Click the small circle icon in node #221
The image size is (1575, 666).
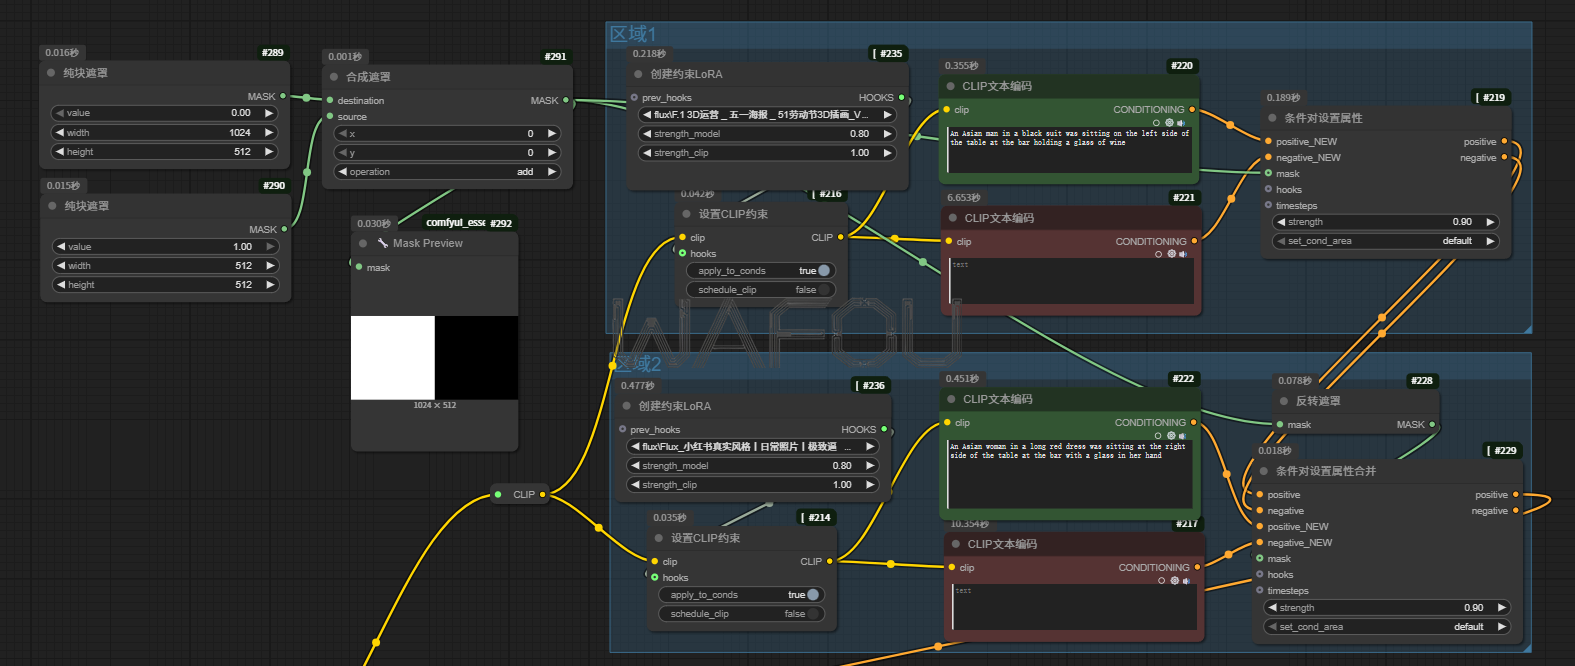(1159, 254)
